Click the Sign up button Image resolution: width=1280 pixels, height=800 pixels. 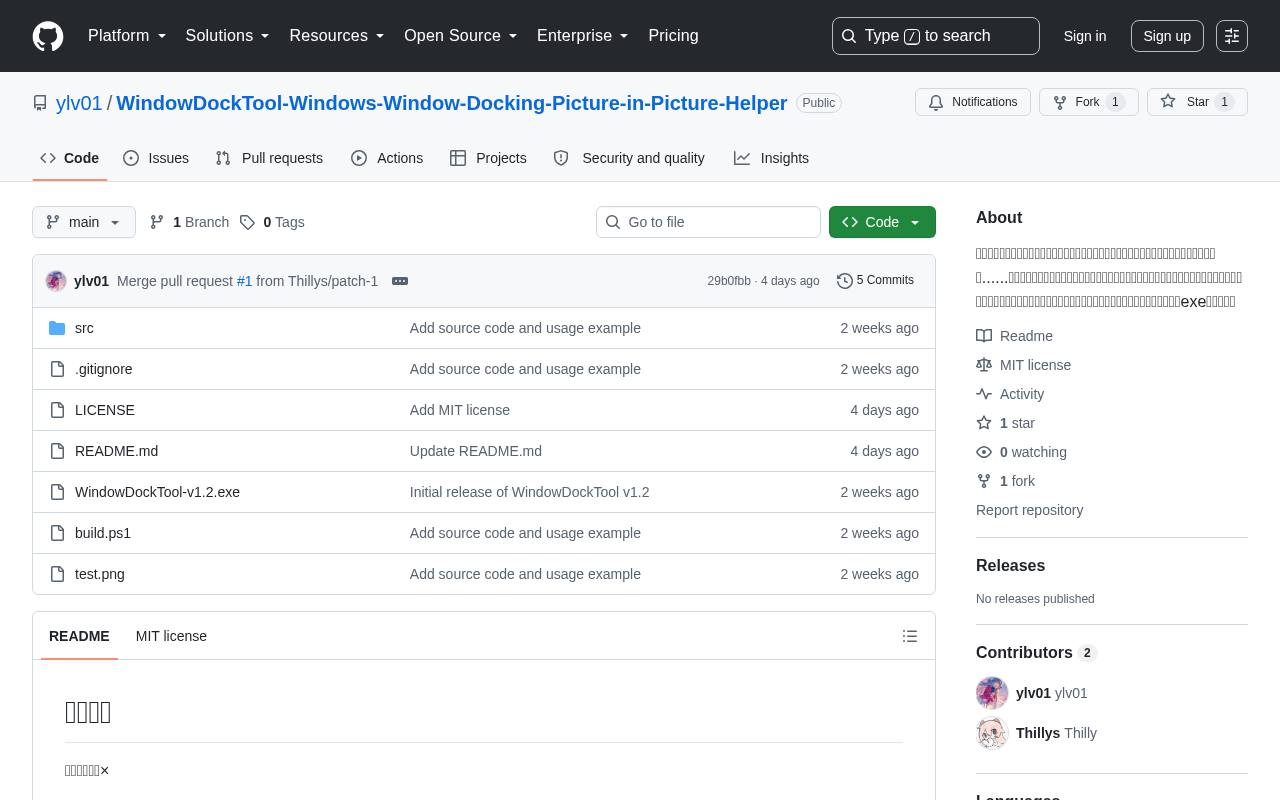tap(1167, 36)
